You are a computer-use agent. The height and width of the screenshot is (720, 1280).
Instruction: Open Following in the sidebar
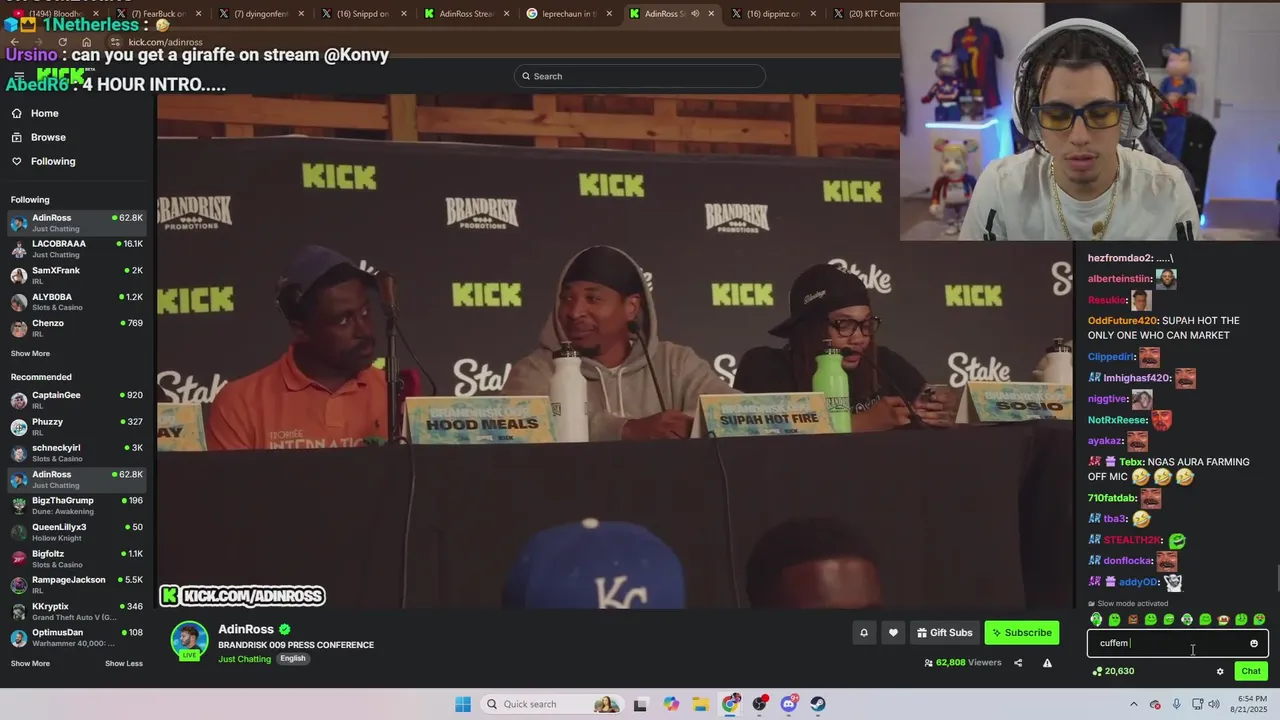click(43, 161)
